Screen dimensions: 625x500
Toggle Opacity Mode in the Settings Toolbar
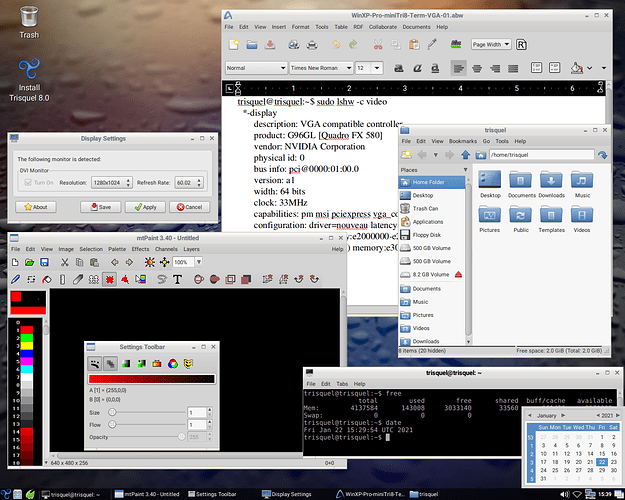[x=110, y=364]
